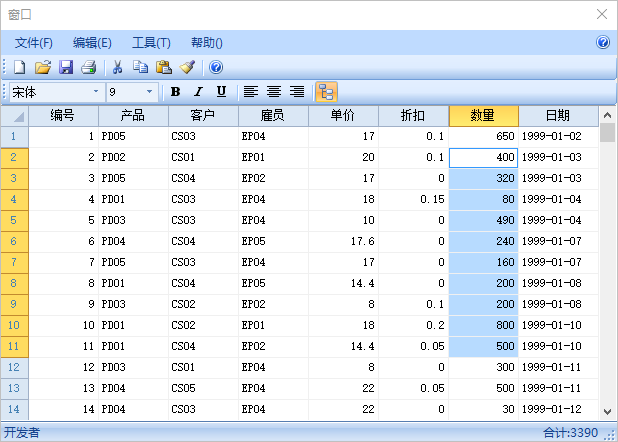Cut selection with the scissors icon
The height and width of the screenshot is (442, 618).
tap(117, 67)
